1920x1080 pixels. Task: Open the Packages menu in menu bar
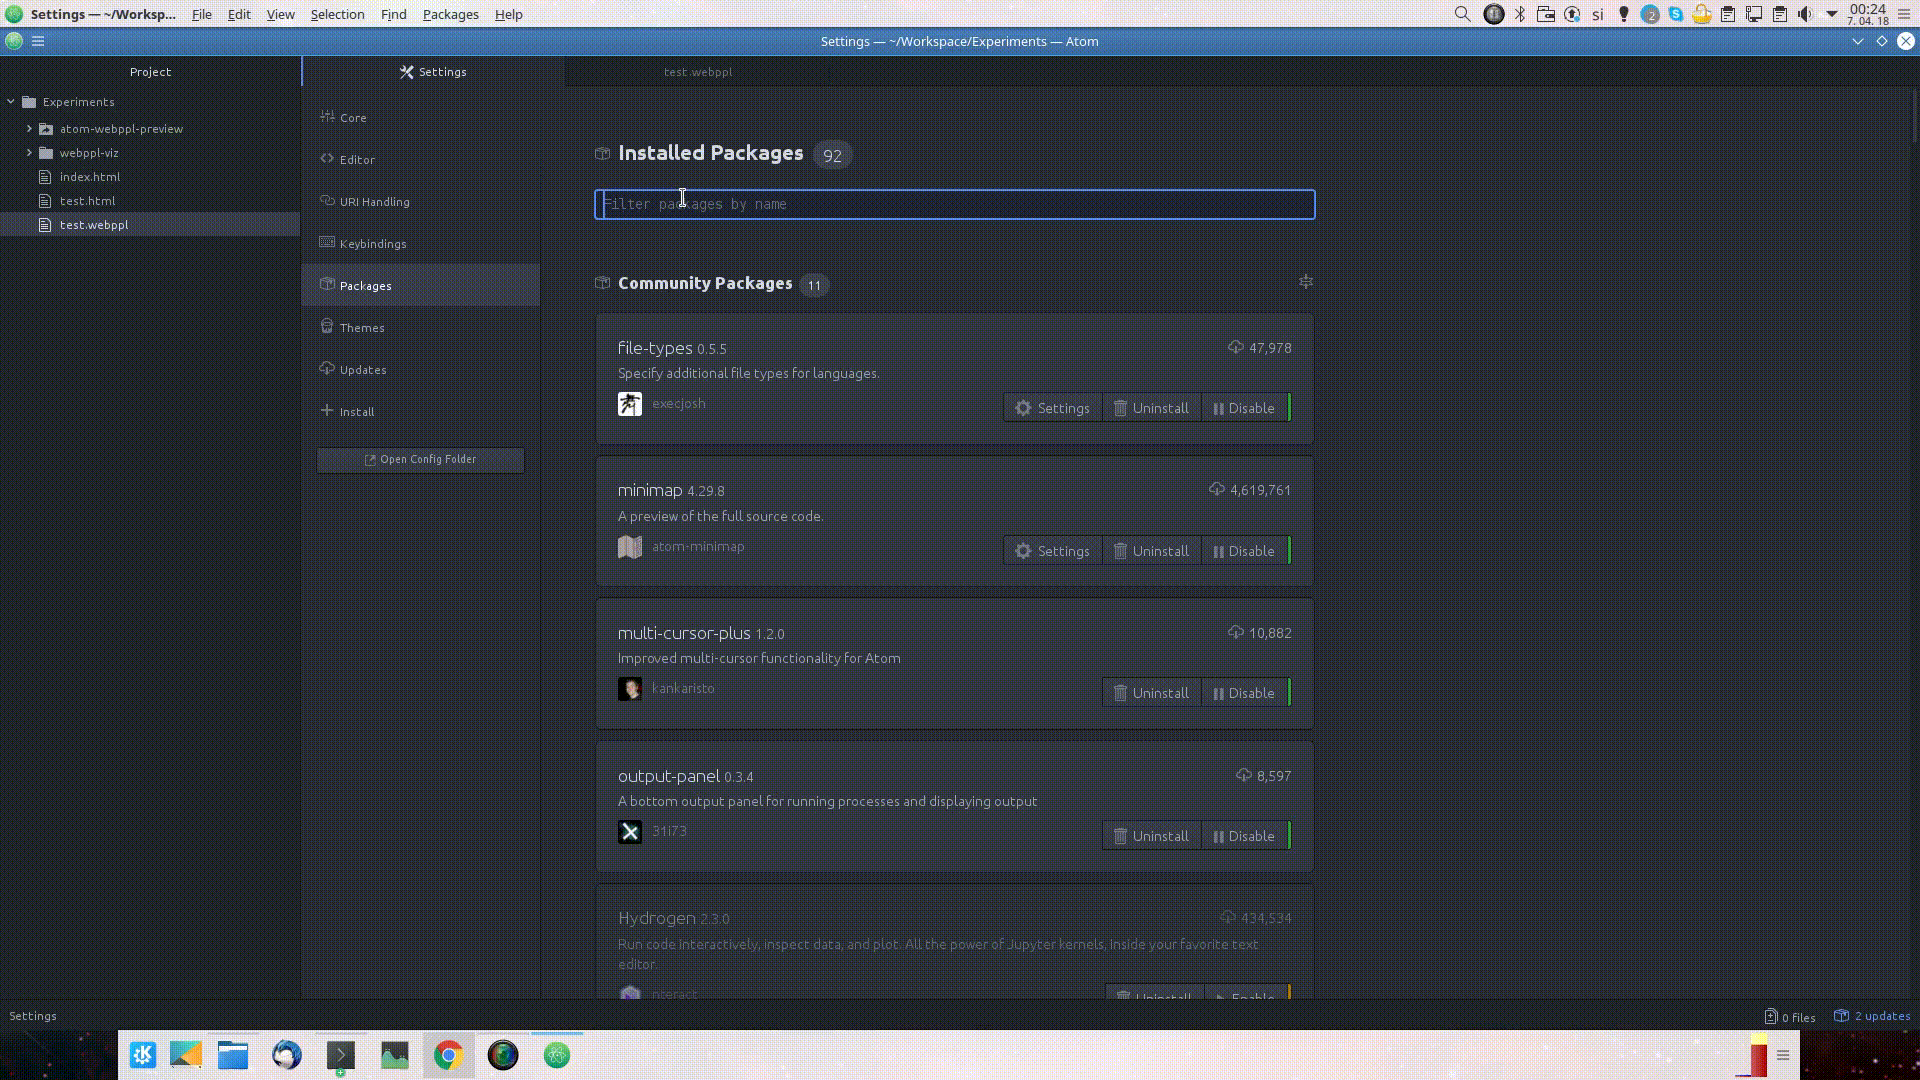click(450, 14)
